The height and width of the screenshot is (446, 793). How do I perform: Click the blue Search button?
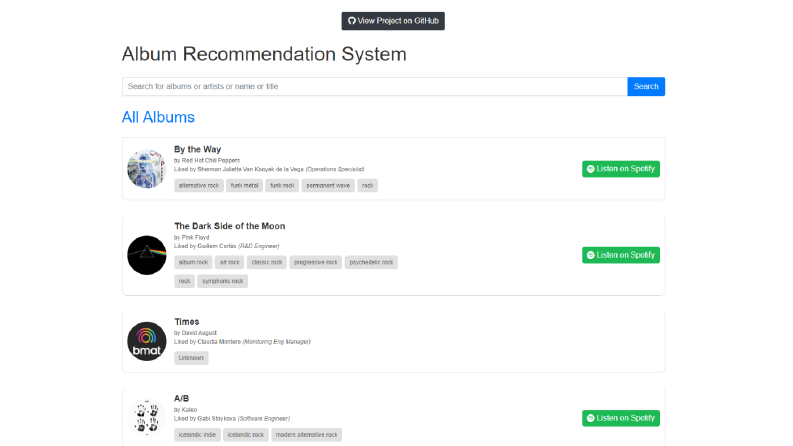(646, 86)
